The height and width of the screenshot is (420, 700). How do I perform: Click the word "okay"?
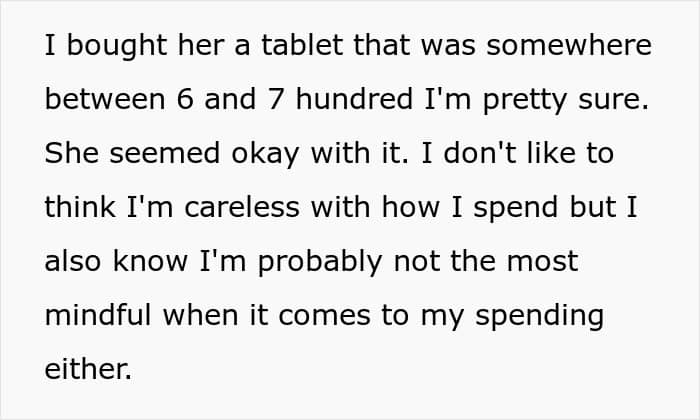255,154
